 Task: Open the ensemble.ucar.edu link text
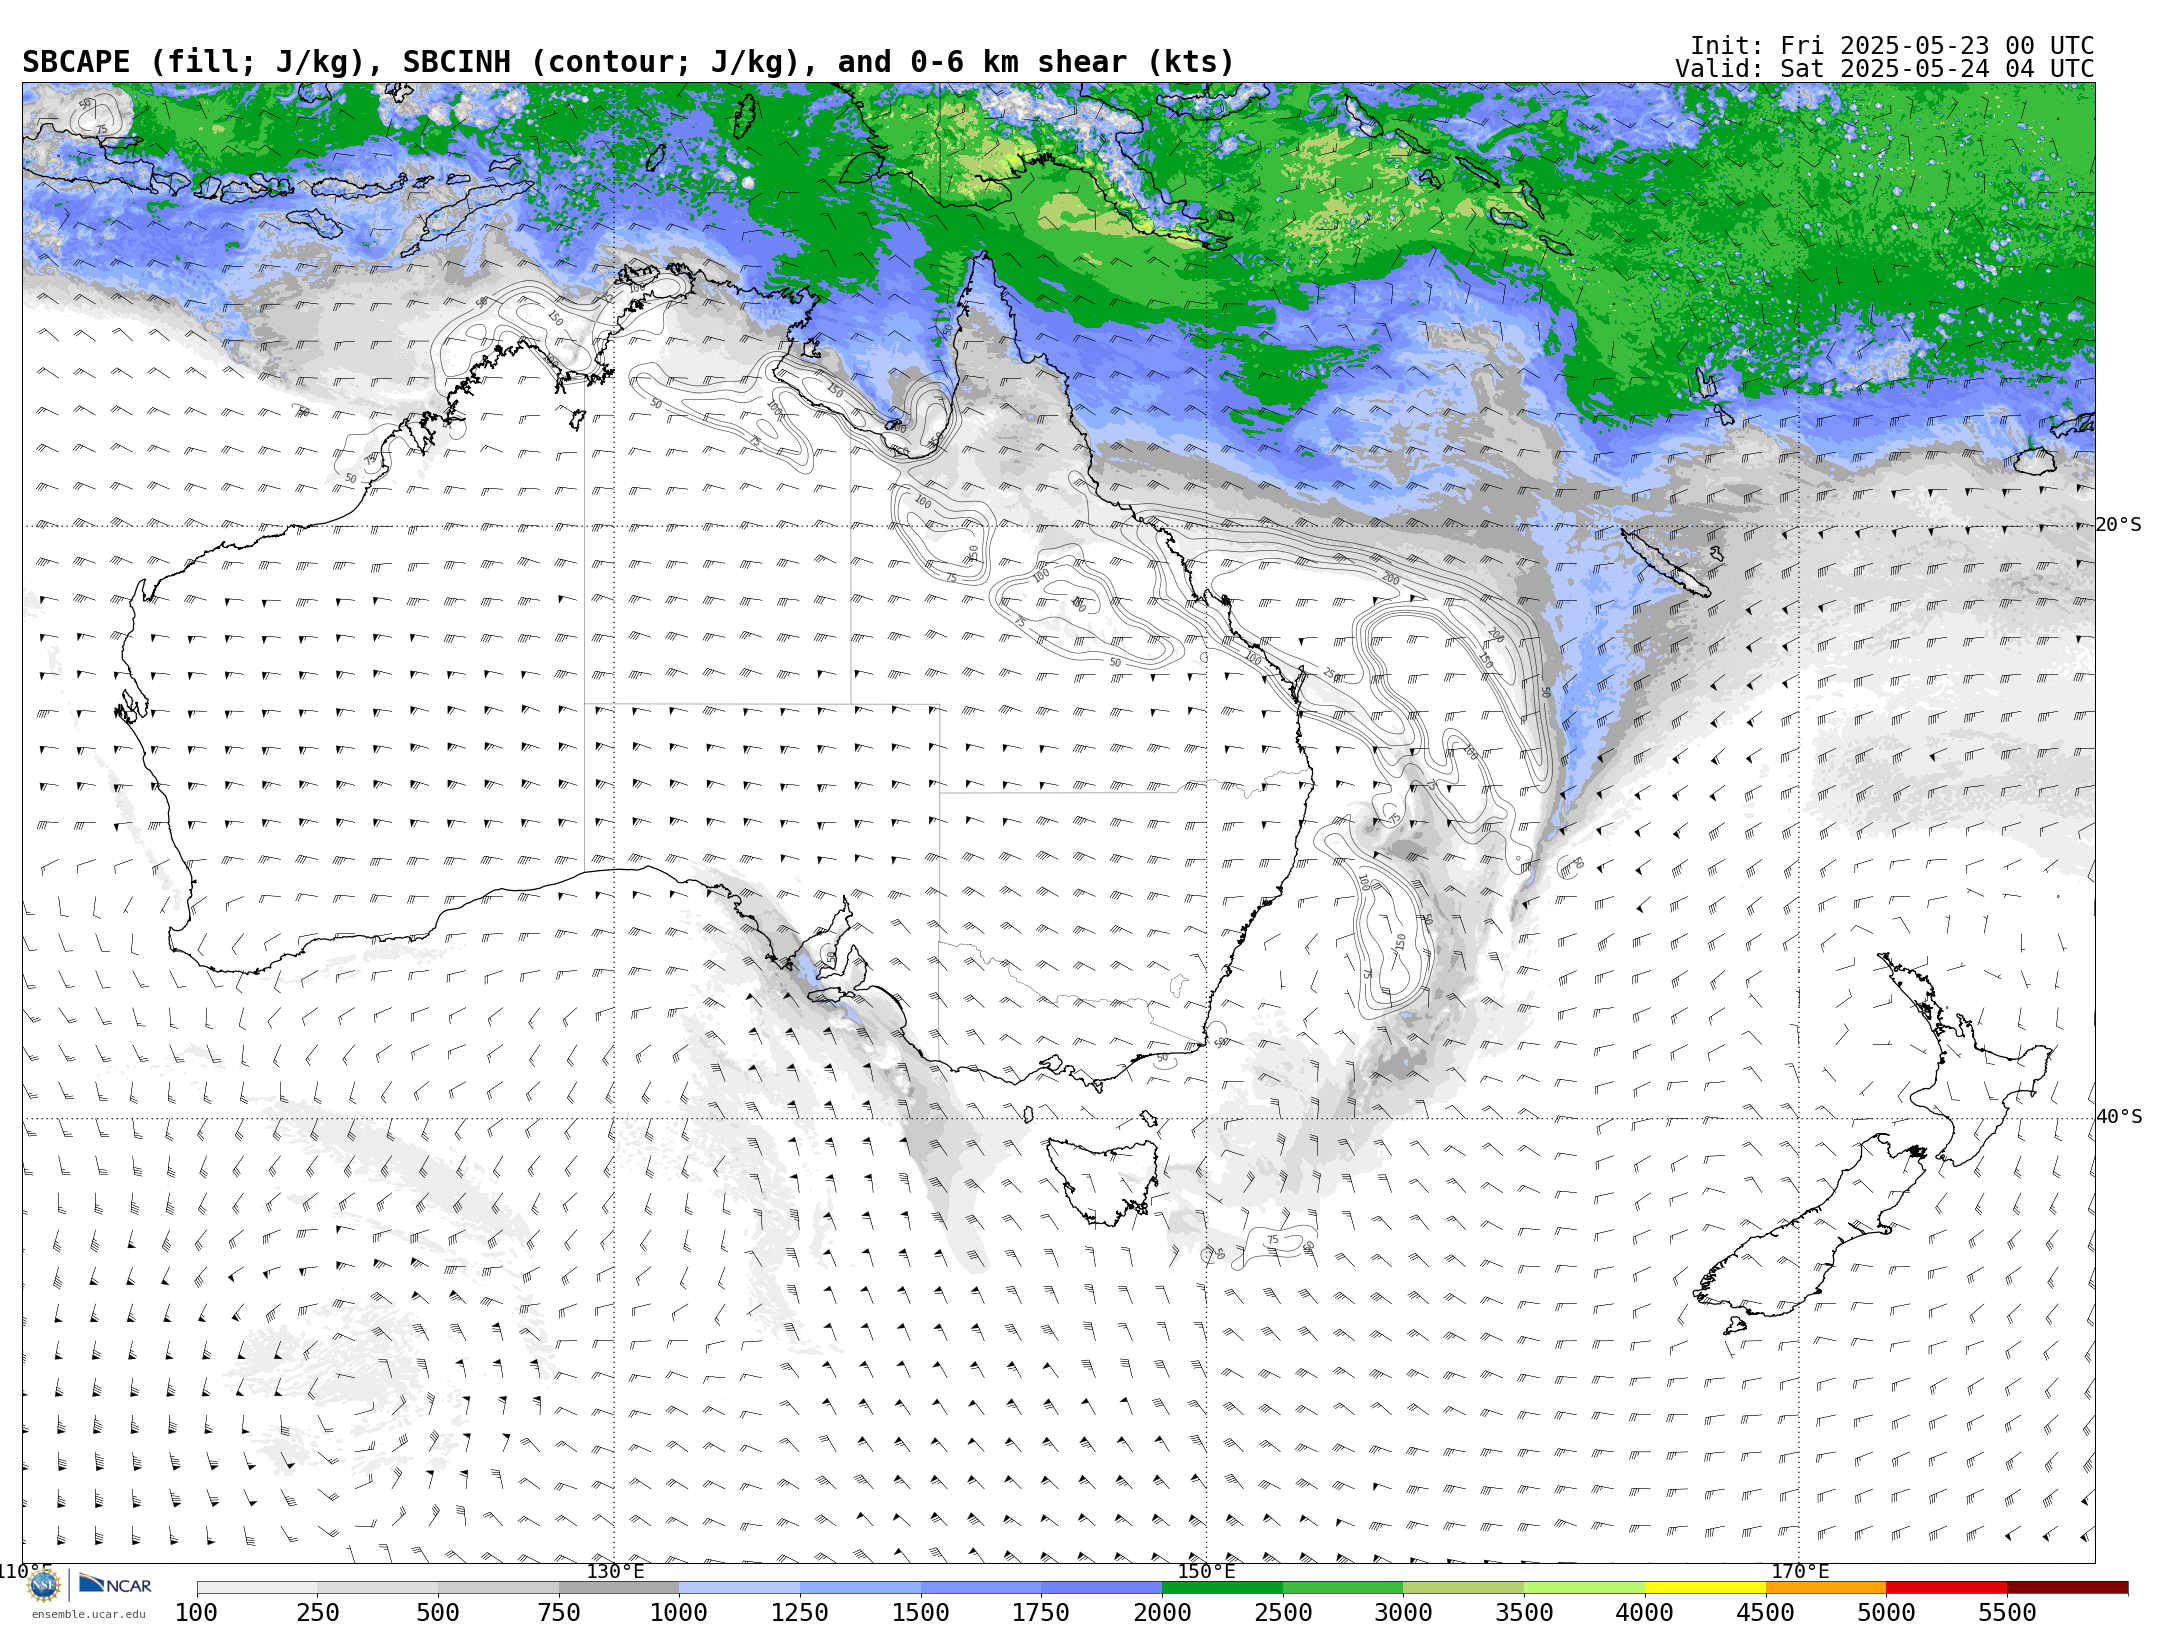tap(88, 1614)
